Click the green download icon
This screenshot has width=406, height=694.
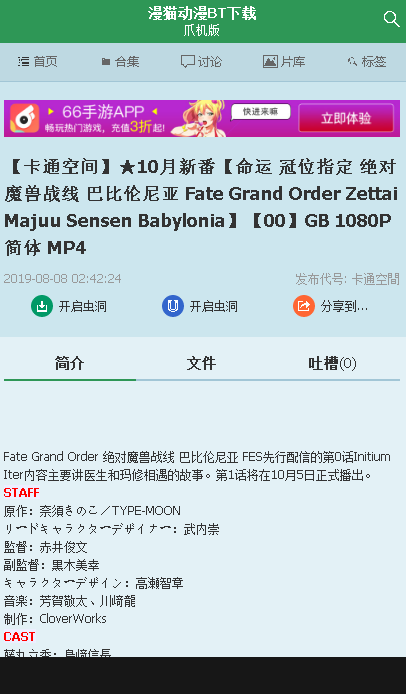(42, 306)
